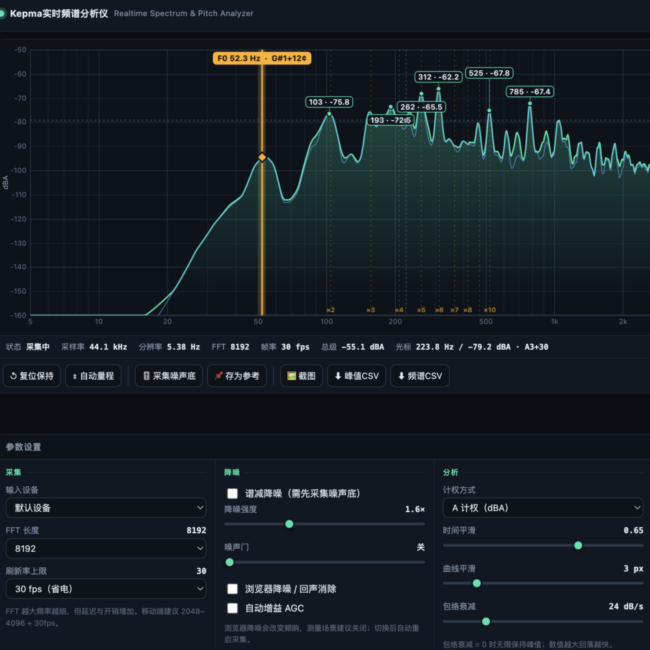The width and height of the screenshot is (650, 650).
Task: Click the 312 · -62.2 peak label
Action: click(x=438, y=77)
